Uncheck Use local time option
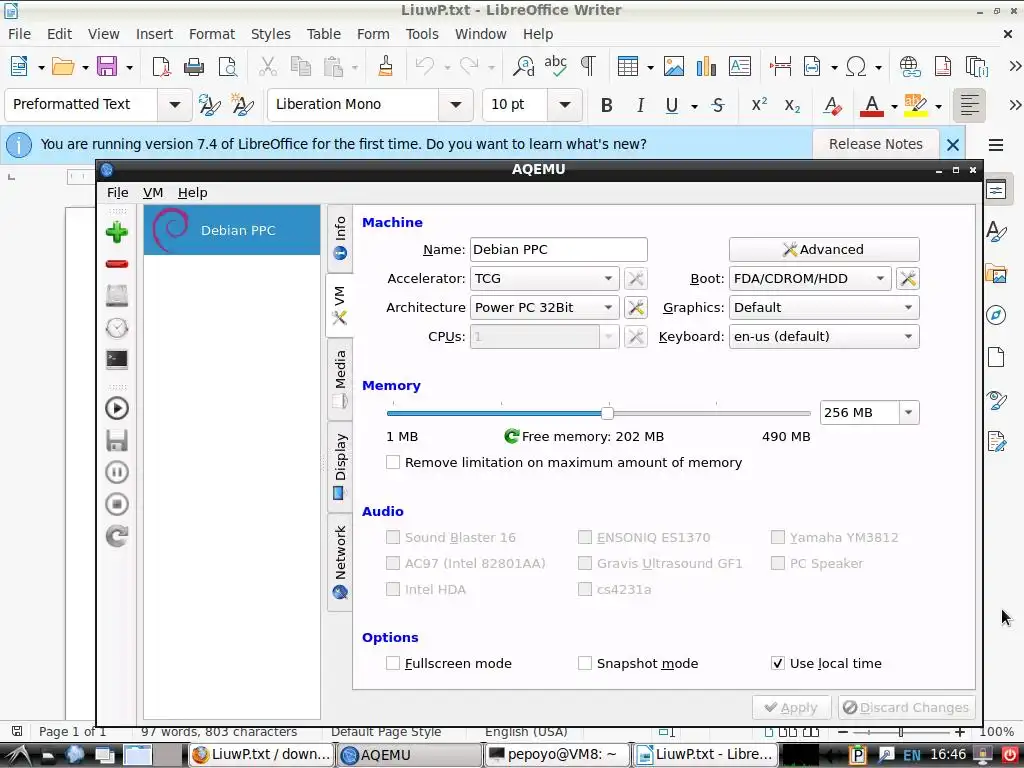The width and height of the screenshot is (1024, 768). 777,664
